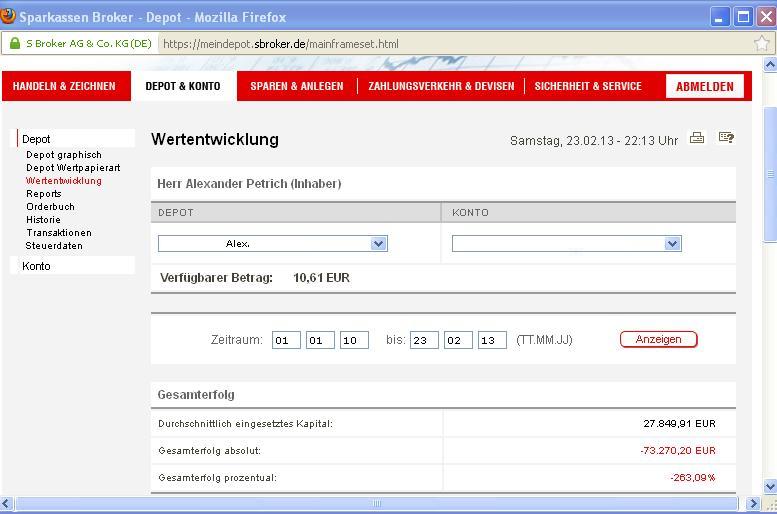Open the help icon beside the printer

pos(727,138)
